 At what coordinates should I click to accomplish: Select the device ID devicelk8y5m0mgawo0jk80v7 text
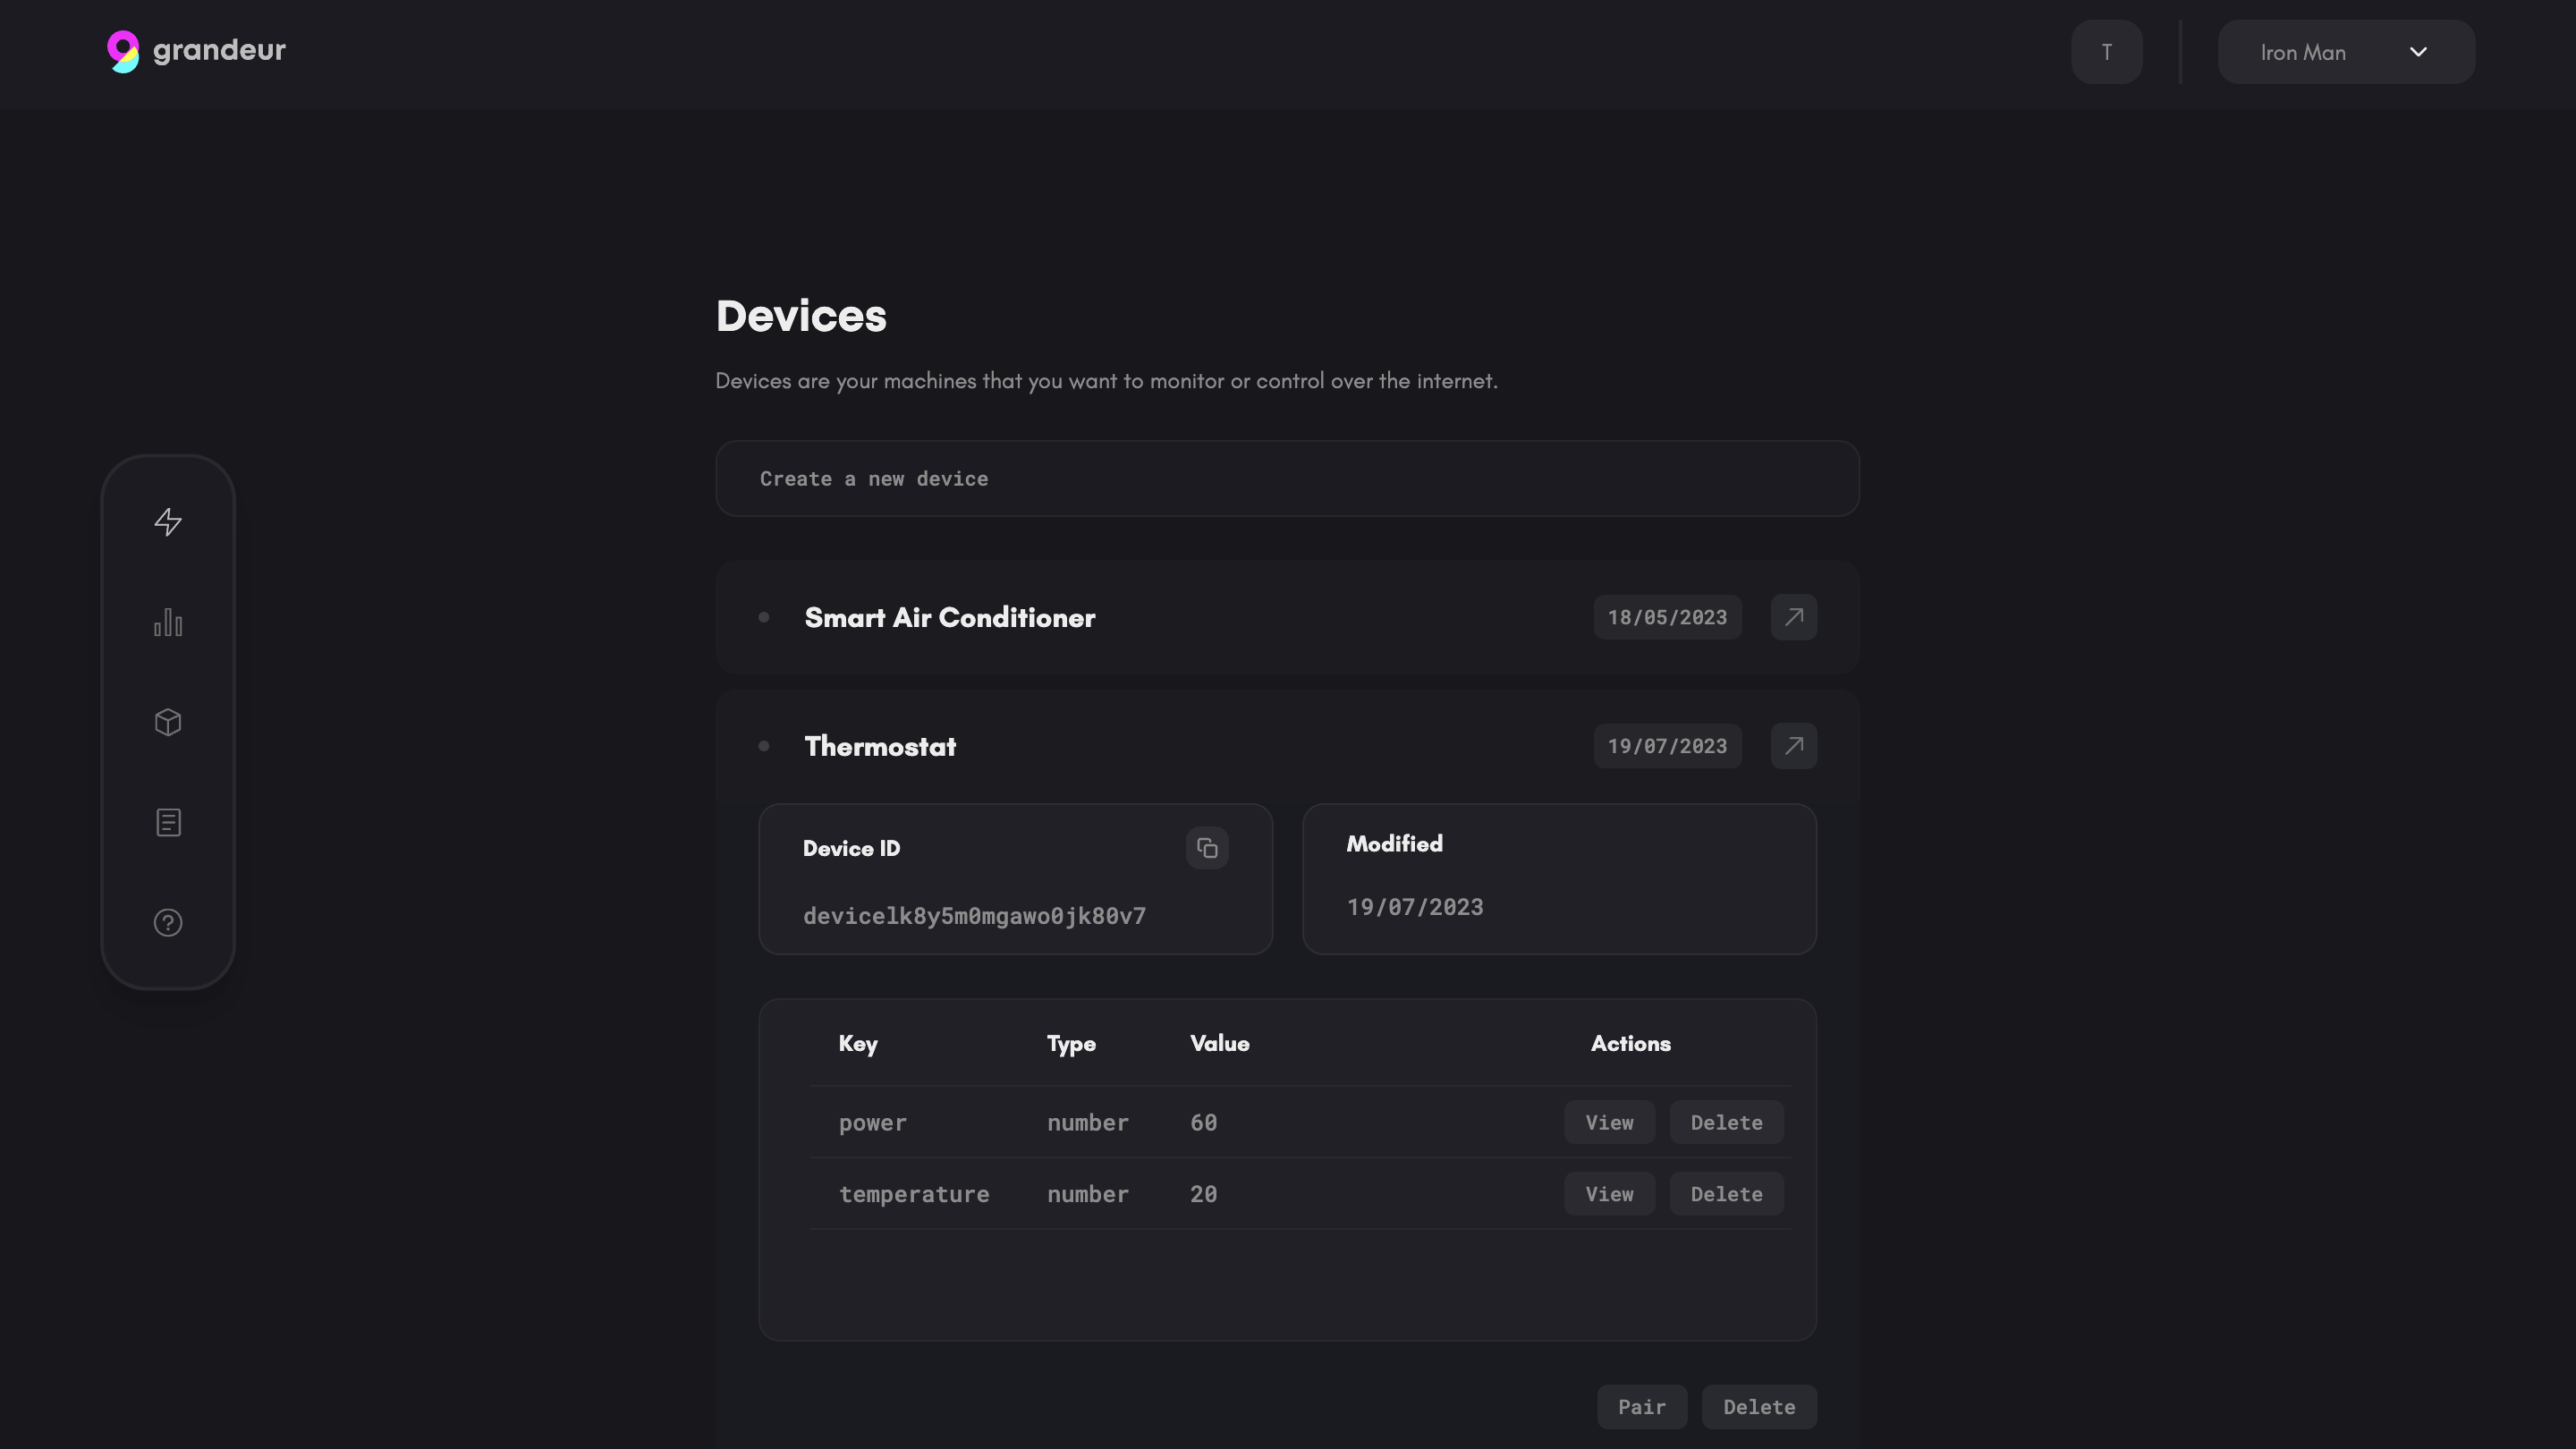click(x=974, y=916)
